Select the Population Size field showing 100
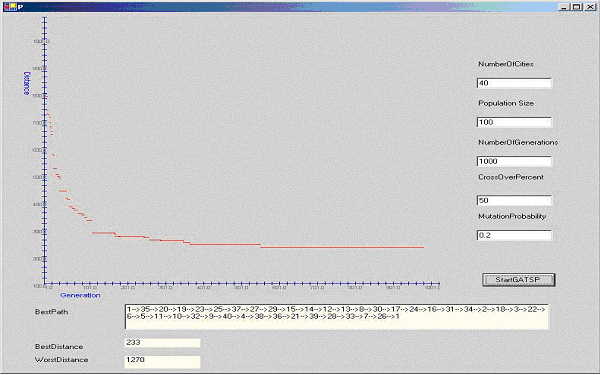 coord(514,122)
